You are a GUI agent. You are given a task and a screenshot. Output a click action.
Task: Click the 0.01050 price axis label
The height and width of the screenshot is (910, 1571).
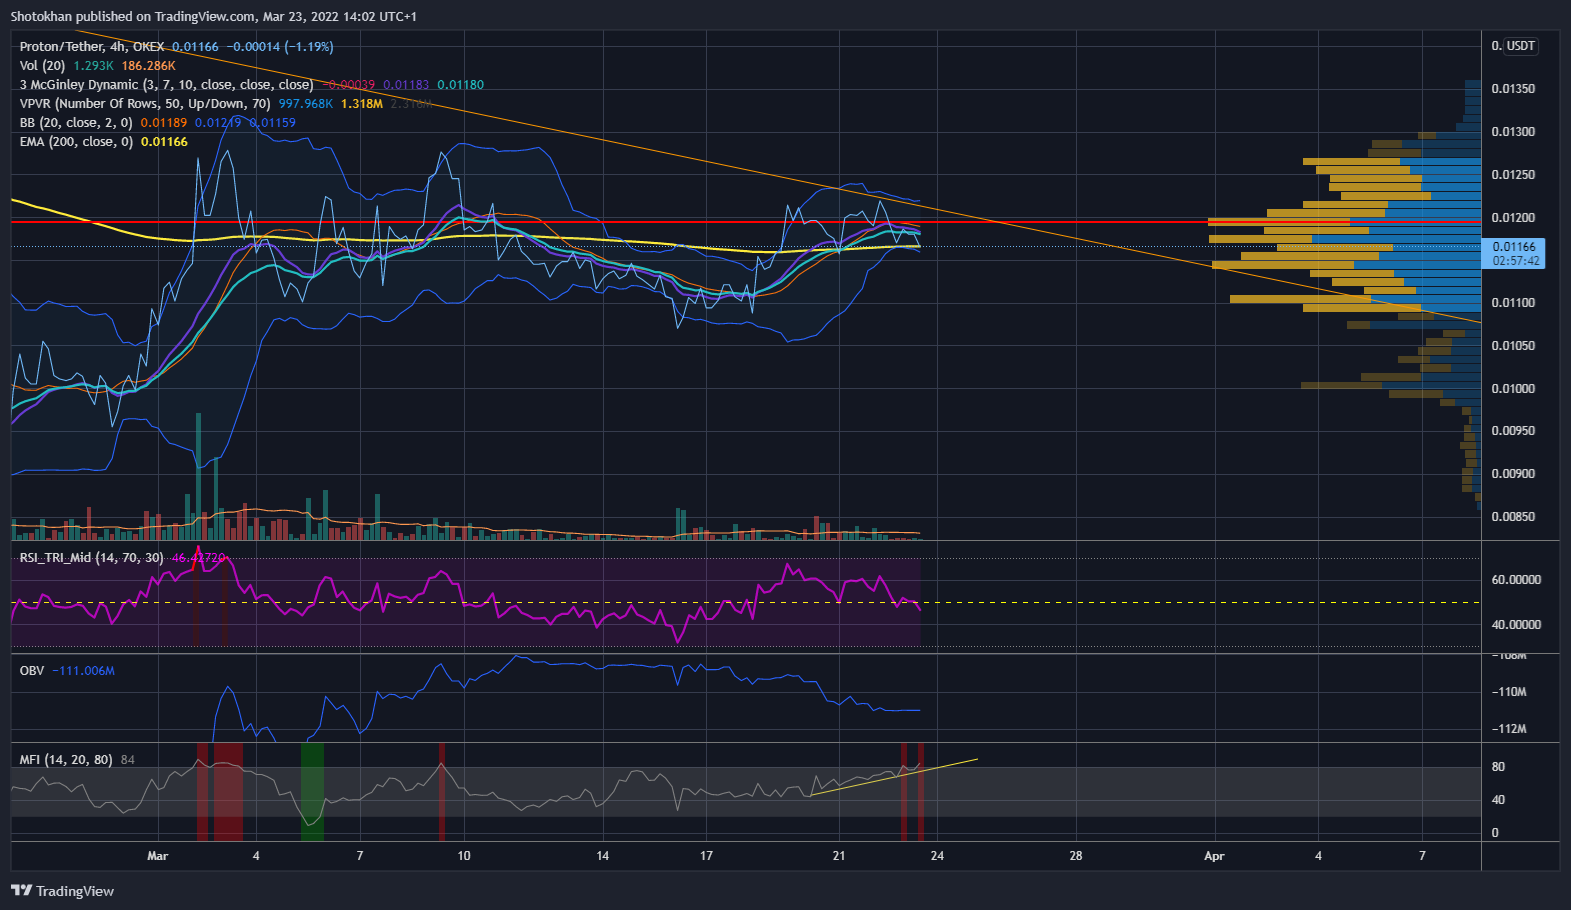pos(1513,346)
